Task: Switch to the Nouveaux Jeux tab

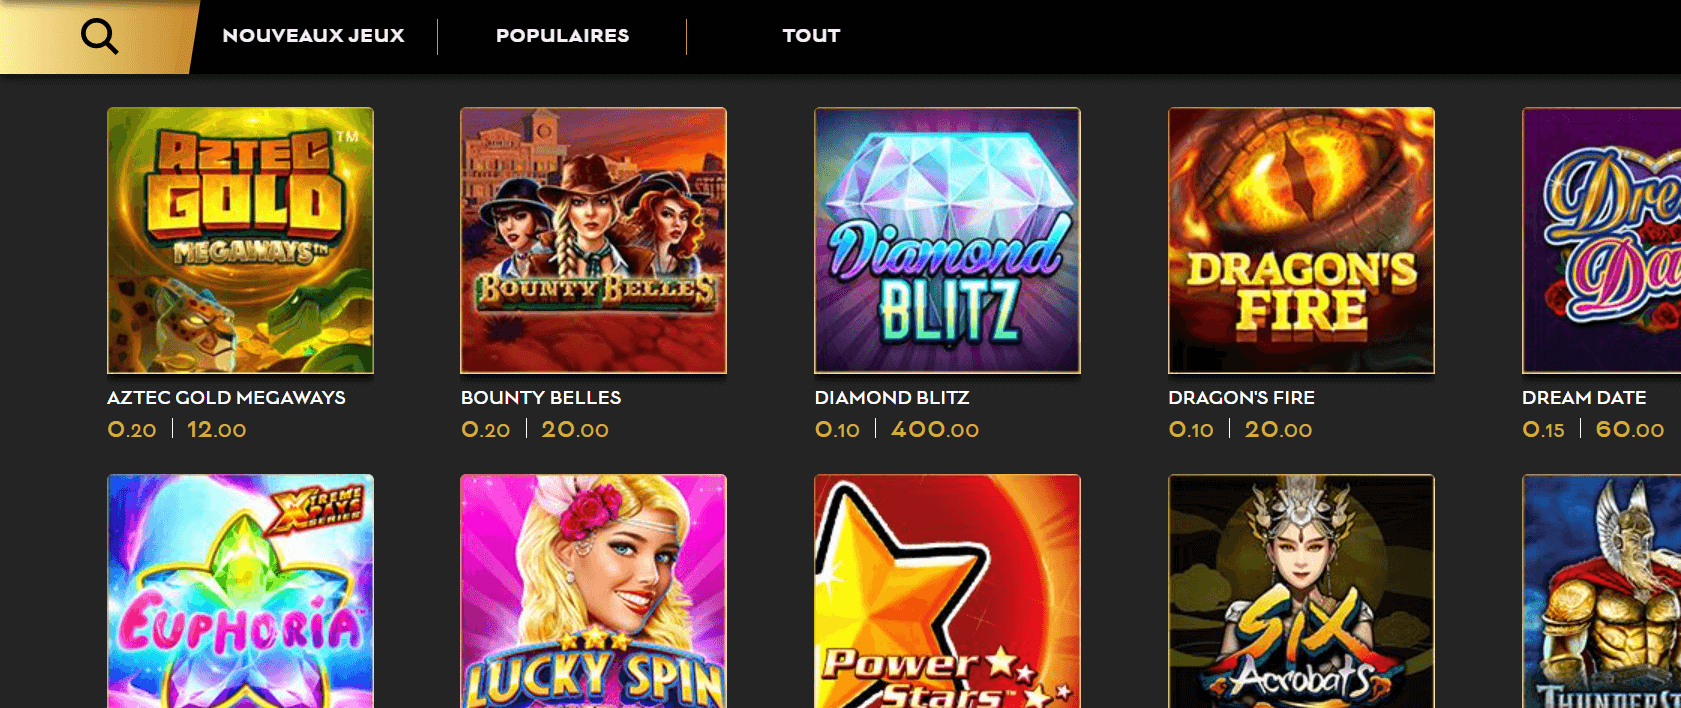Action: click(313, 36)
